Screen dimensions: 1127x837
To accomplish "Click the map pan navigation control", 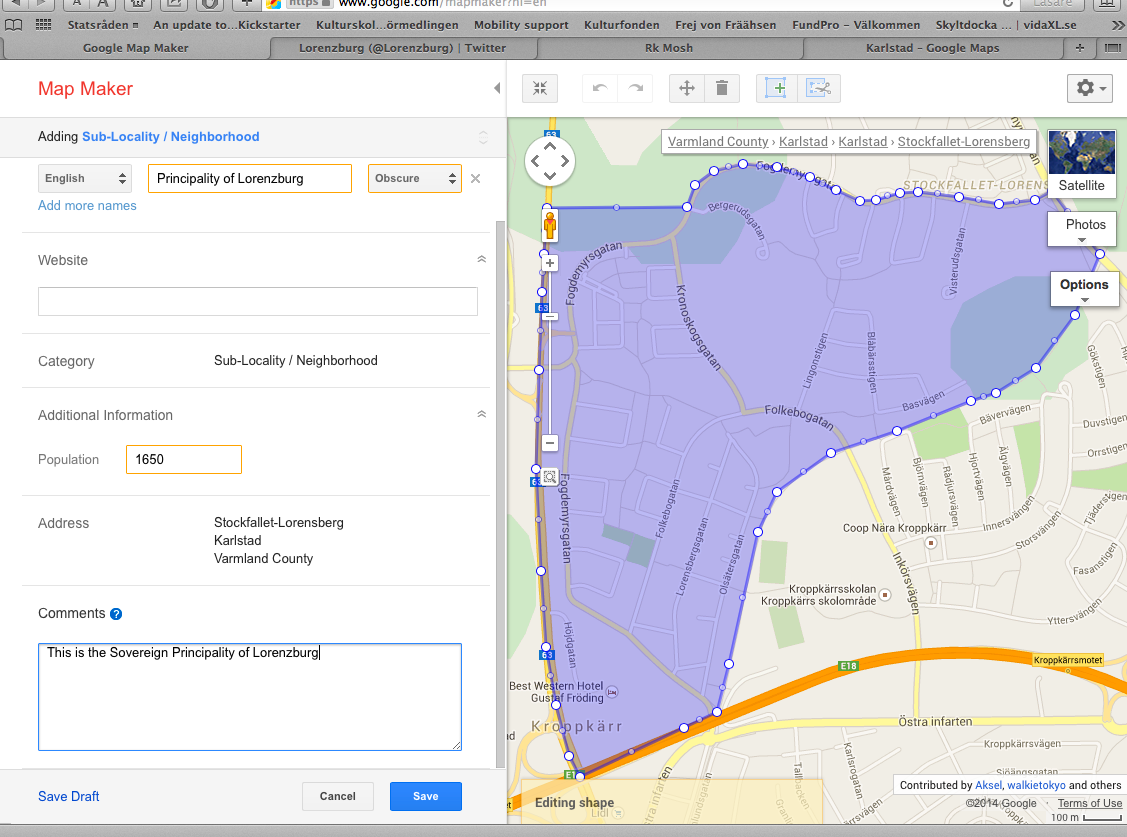I will coord(550,161).
